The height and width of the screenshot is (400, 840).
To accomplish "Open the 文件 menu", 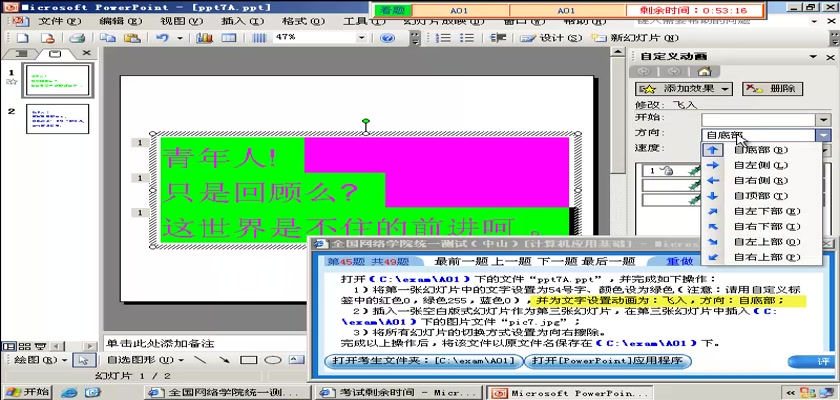I will click(x=59, y=21).
